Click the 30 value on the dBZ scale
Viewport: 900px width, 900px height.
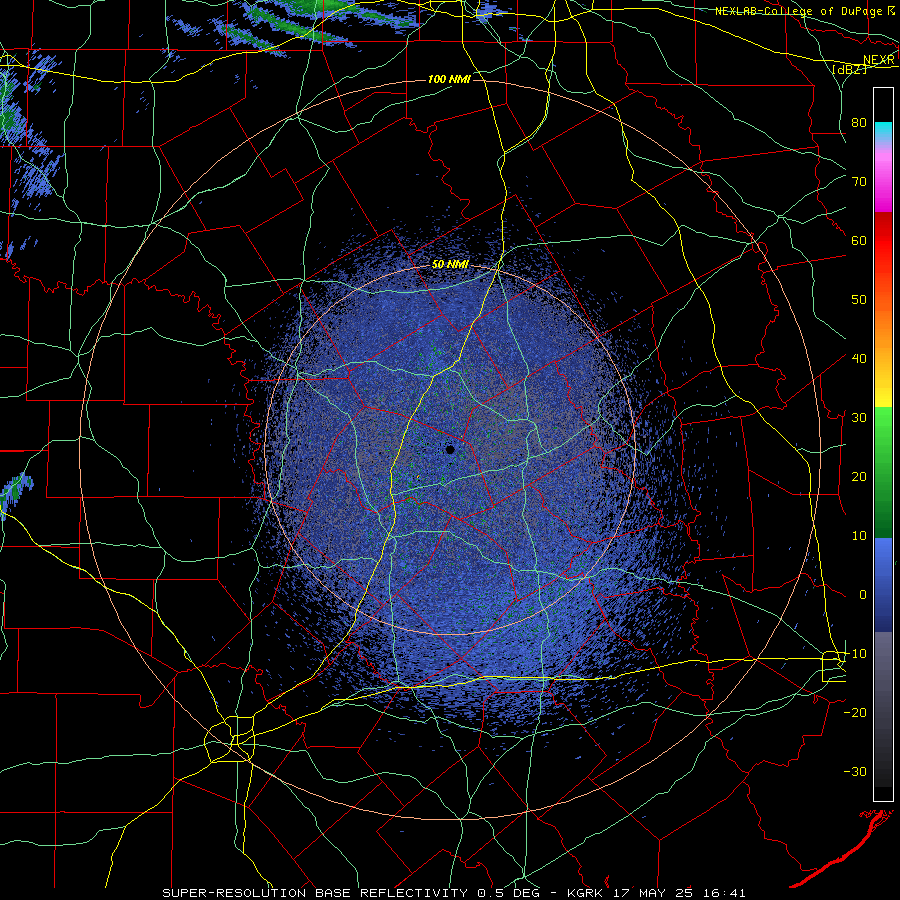(859, 417)
